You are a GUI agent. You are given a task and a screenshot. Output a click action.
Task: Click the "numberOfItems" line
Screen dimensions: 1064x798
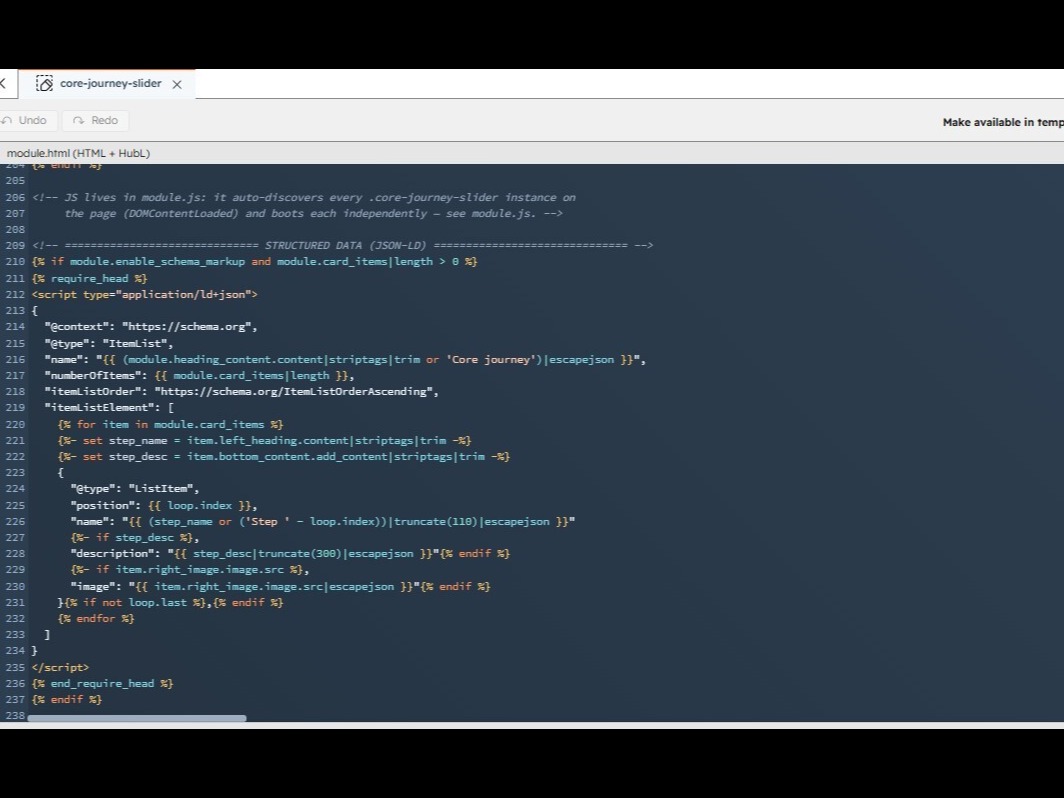(x=200, y=375)
